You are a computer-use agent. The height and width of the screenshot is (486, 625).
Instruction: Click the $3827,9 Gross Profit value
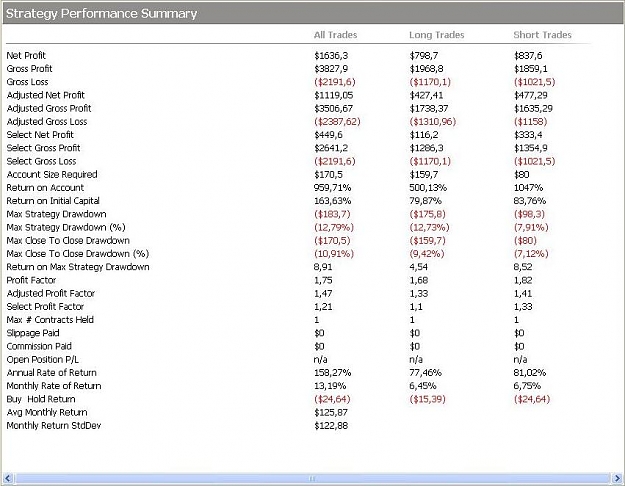(331, 69)
